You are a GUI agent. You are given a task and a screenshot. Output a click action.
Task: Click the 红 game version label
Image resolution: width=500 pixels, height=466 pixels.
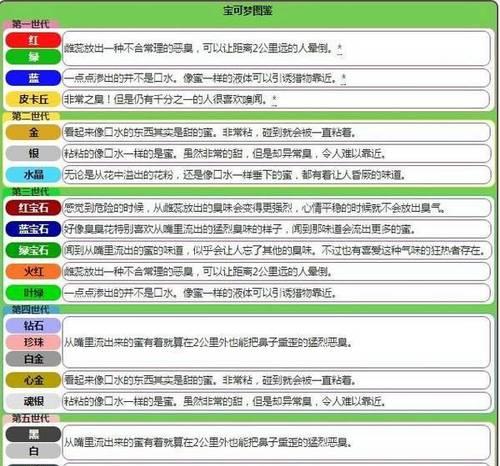click(33, 40)
